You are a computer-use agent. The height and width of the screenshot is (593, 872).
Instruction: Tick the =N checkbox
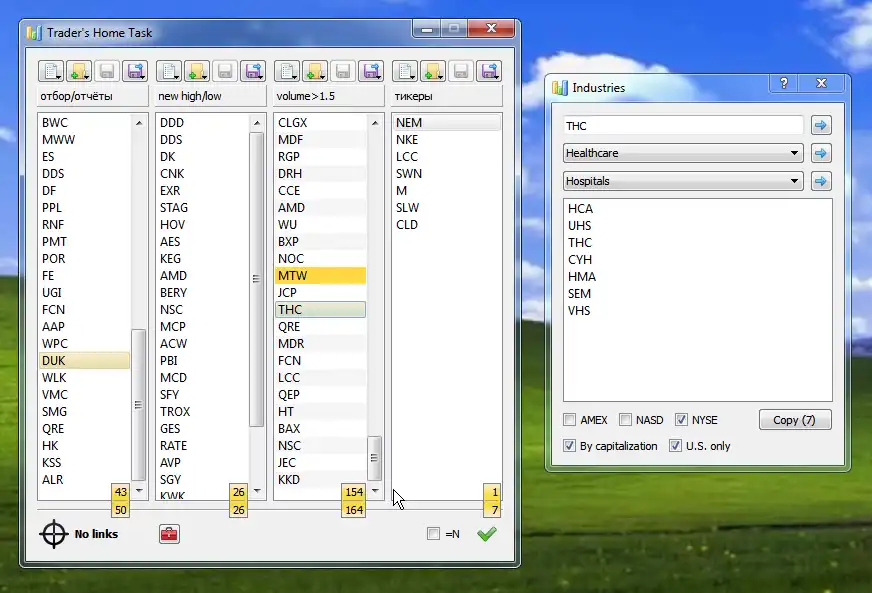point(433,533)
